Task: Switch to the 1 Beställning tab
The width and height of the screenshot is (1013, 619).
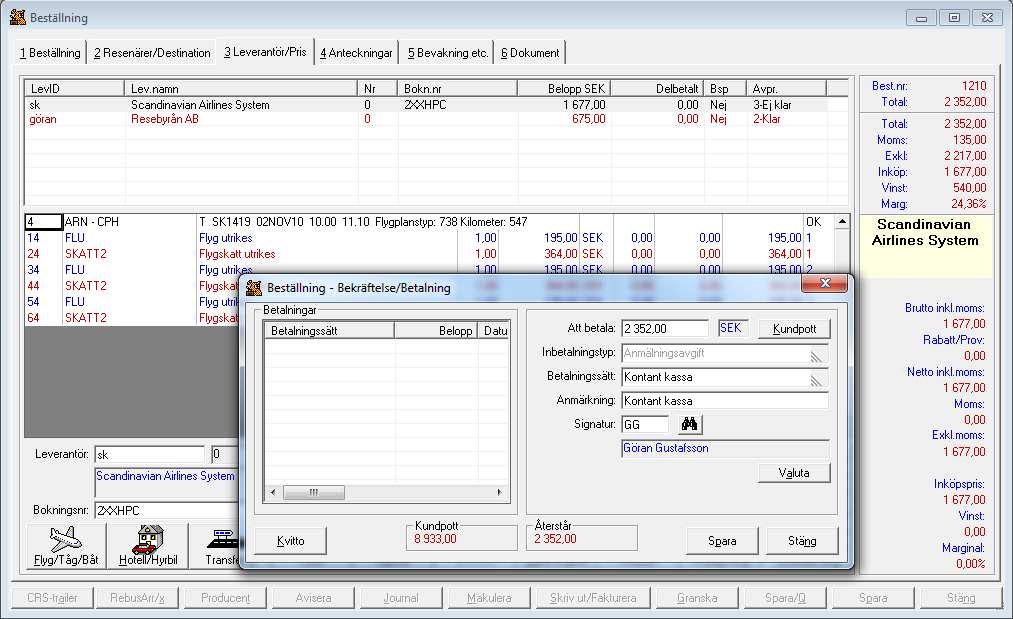Action: pos(50,53)
